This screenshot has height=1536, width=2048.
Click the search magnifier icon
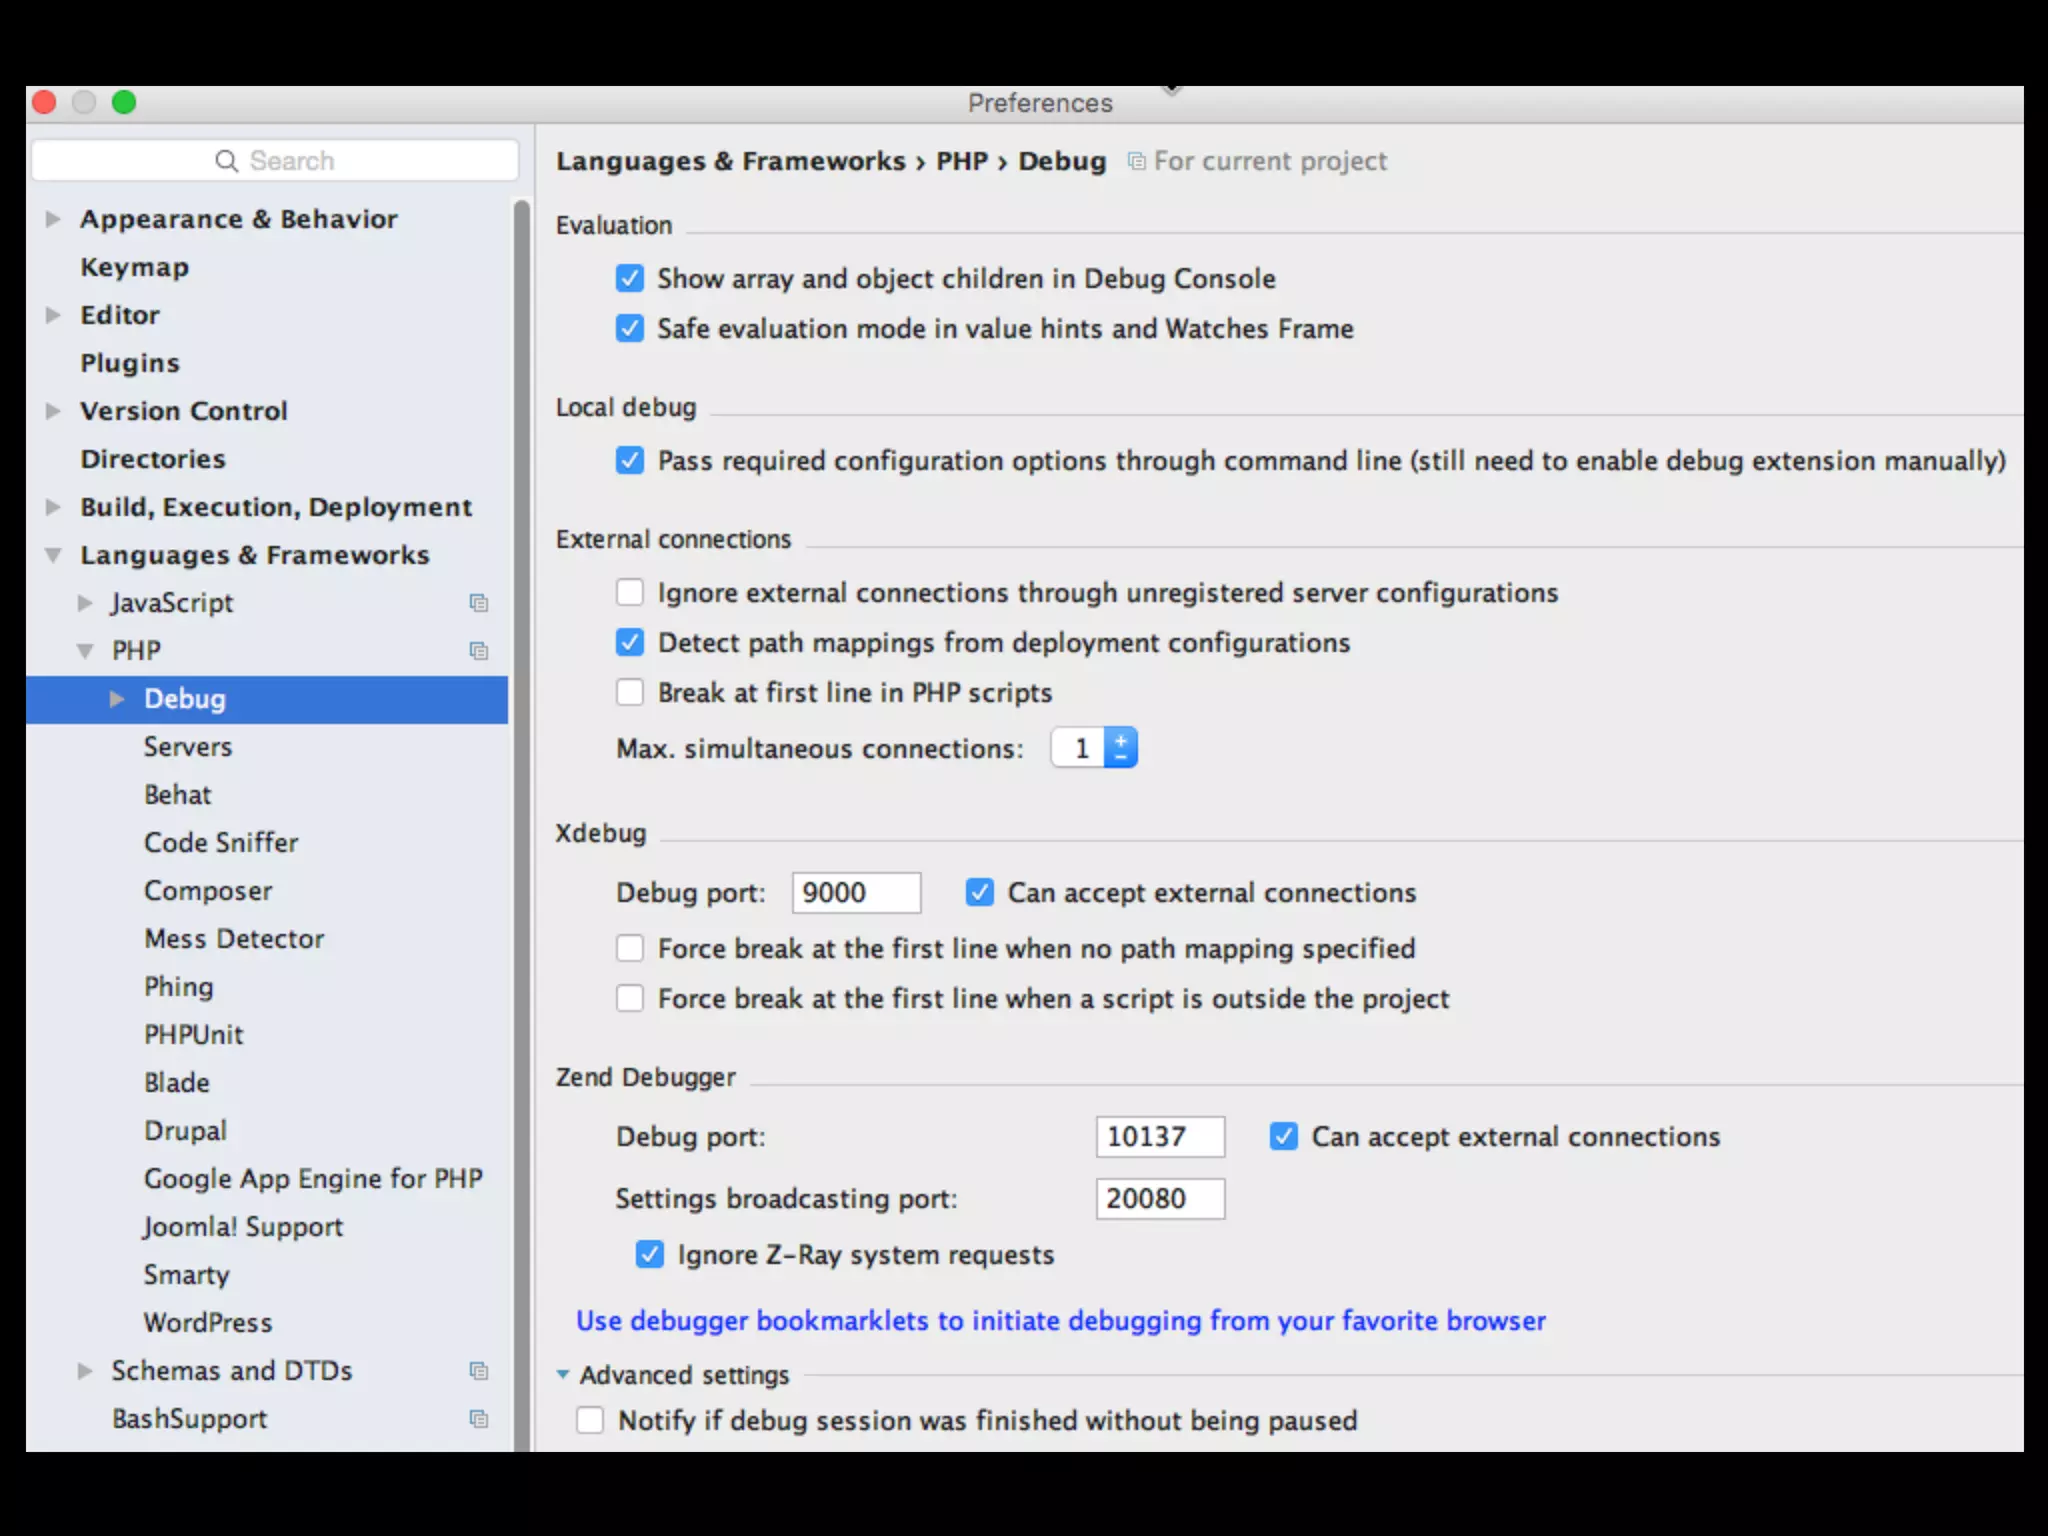click(227, 161)
